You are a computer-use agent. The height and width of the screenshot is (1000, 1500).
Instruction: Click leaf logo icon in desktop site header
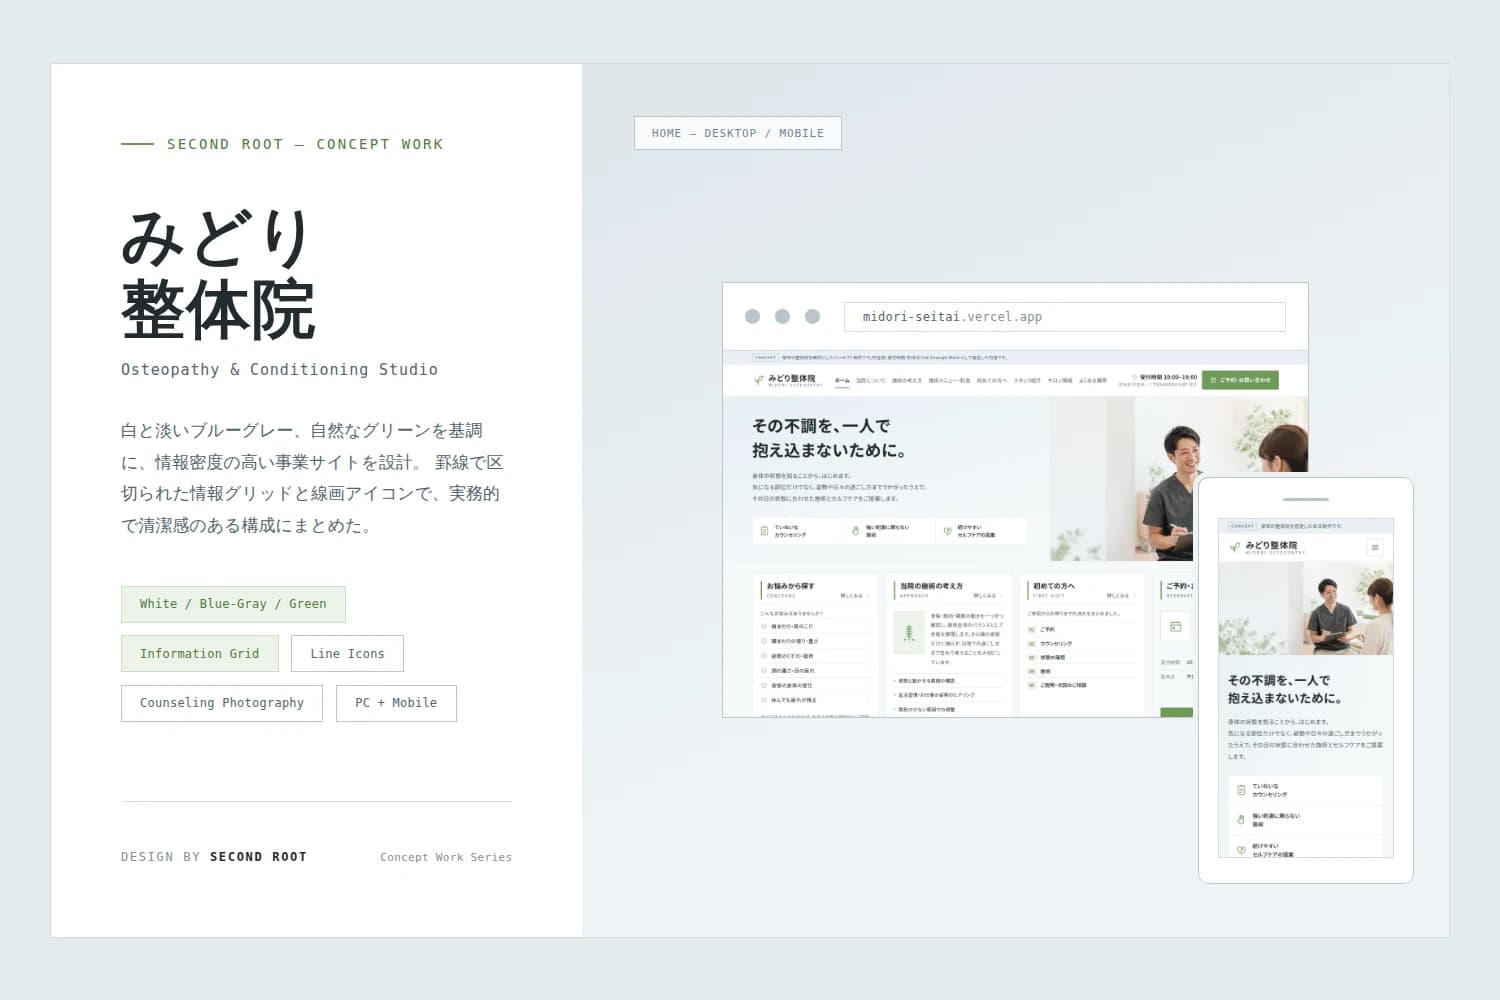pyautogui.click(x=758, y=380)
